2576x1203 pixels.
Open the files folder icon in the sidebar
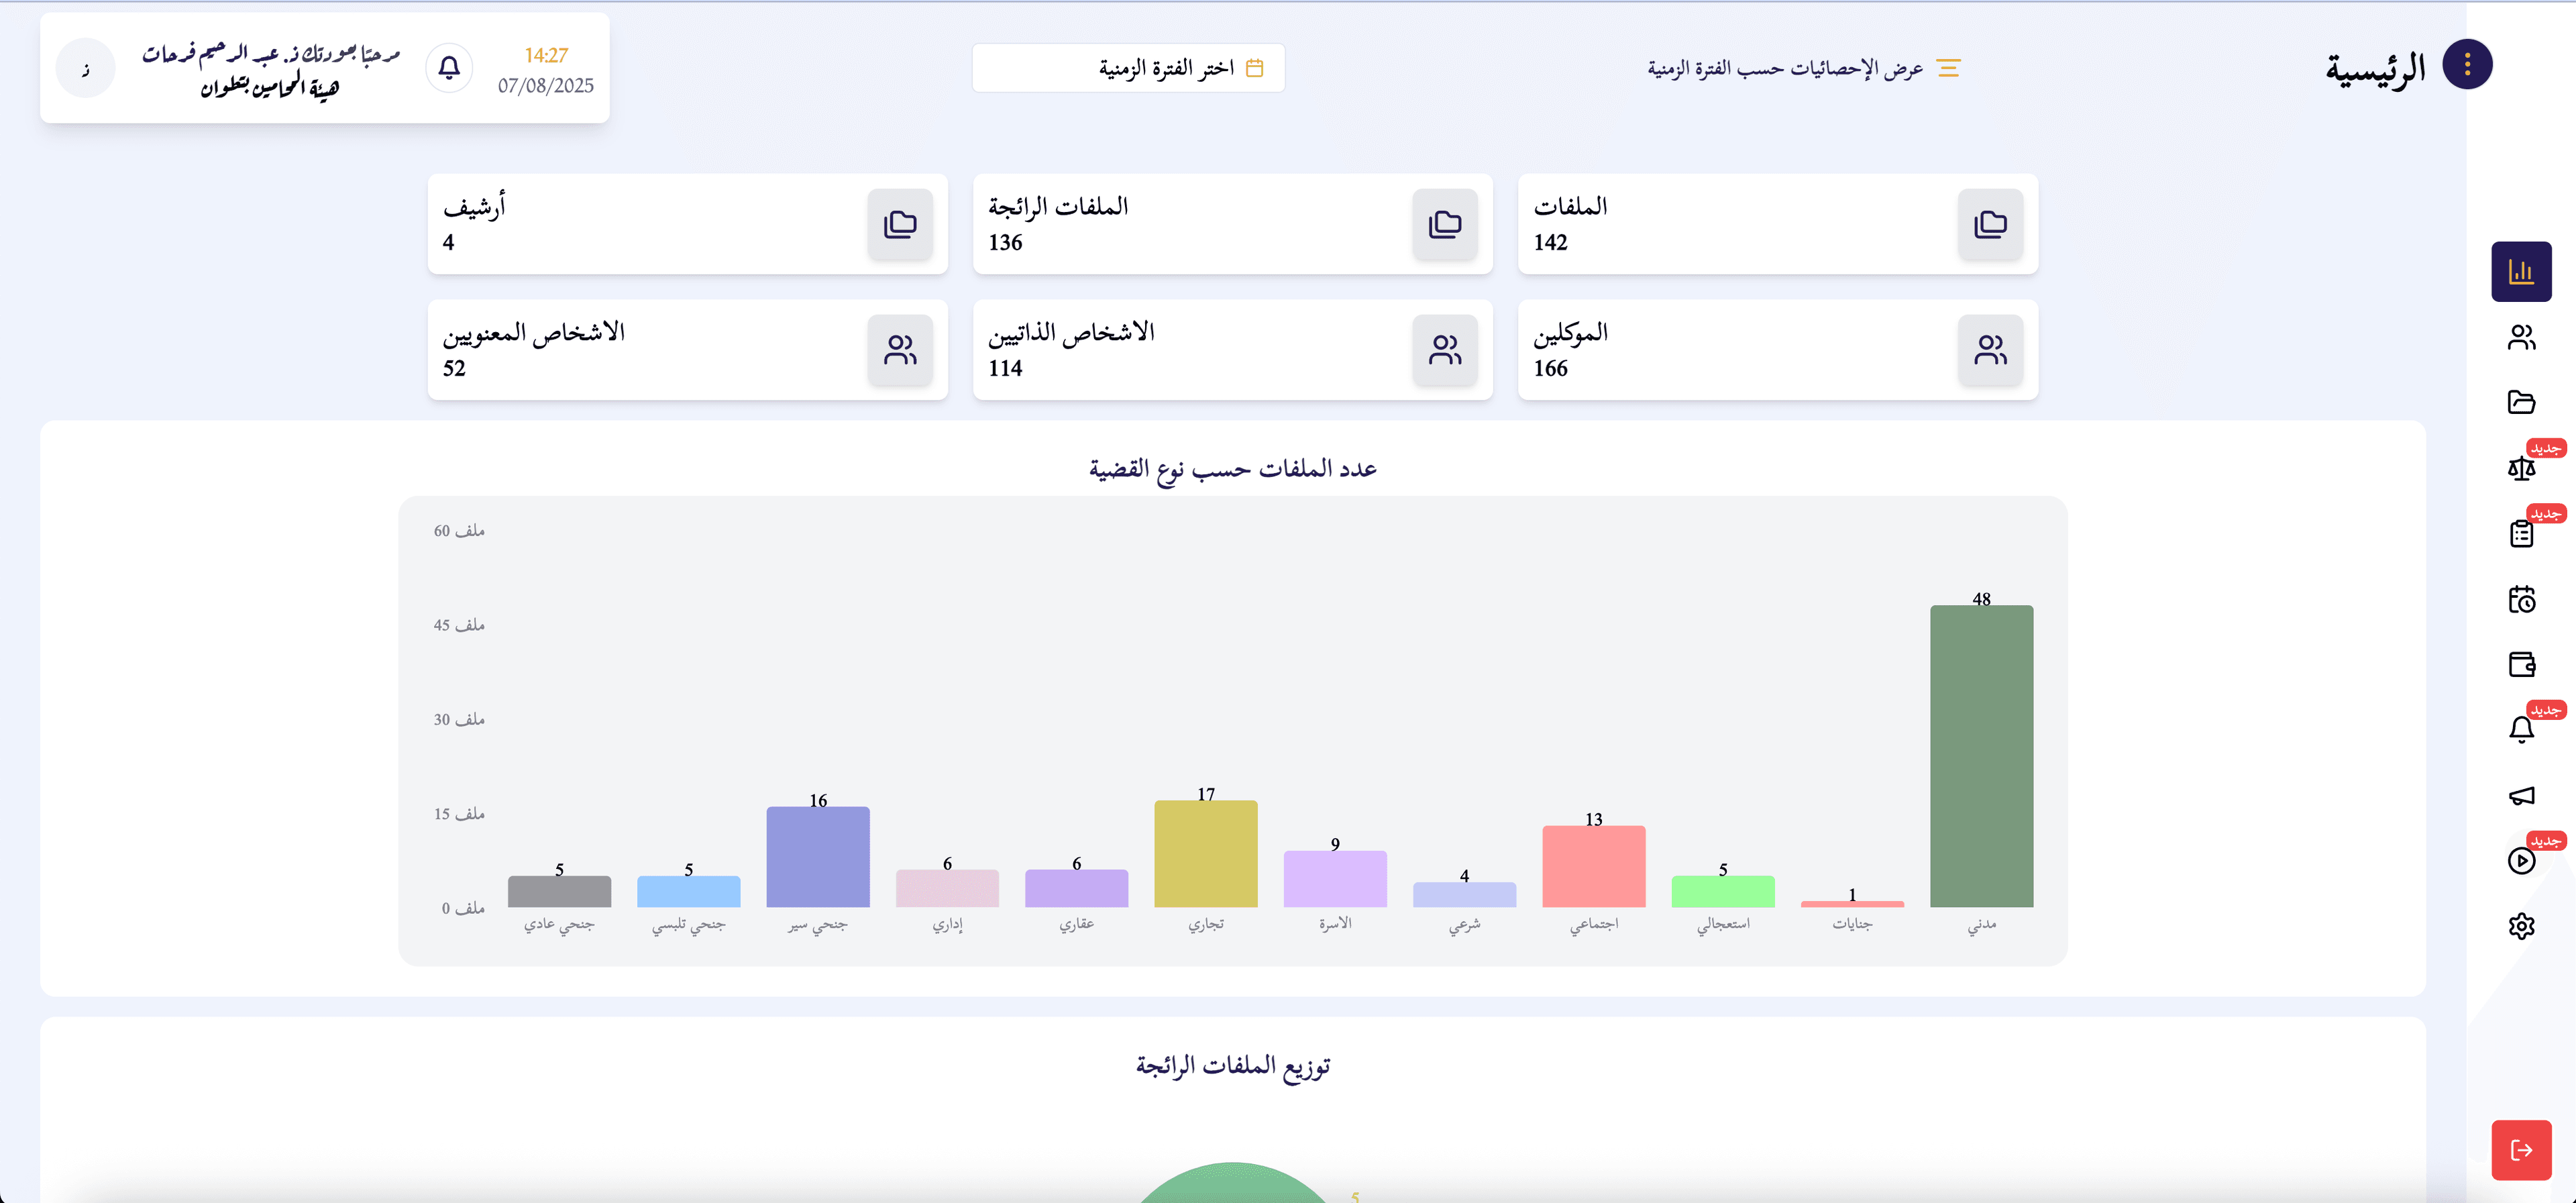pyautogui.click(x=2522, y=401)
